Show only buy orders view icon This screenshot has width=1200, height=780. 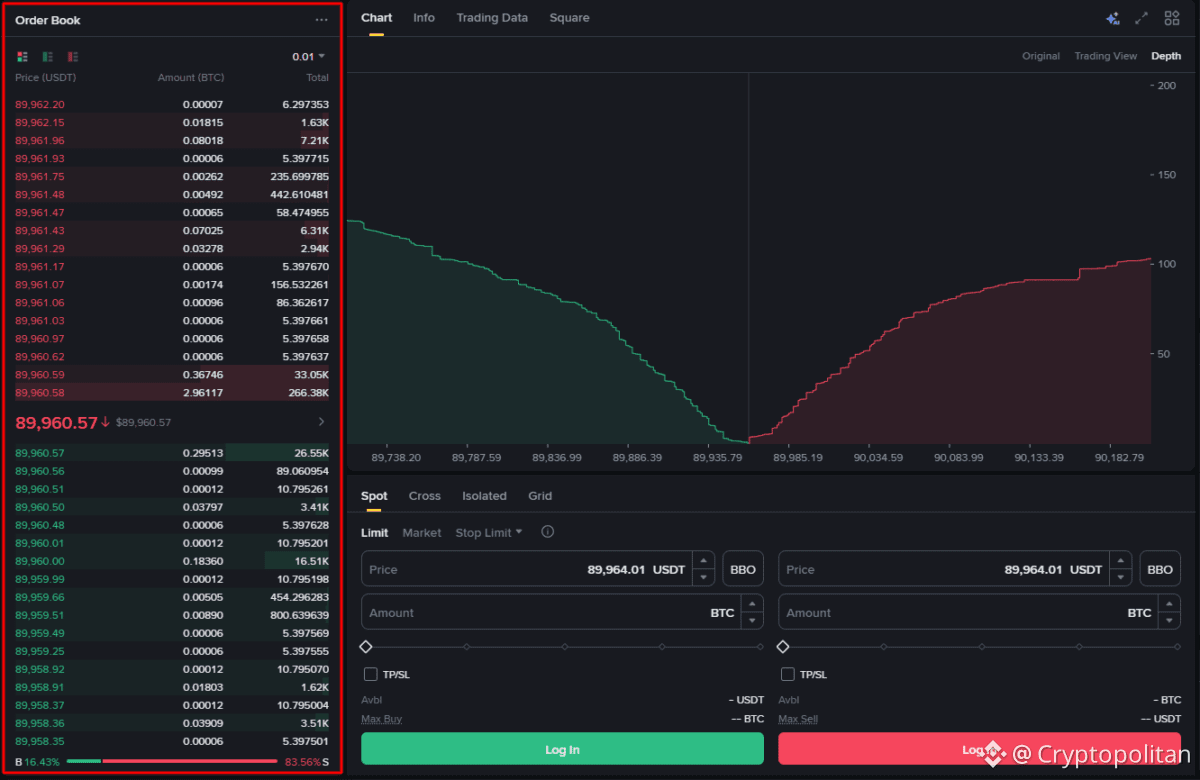pyautogui.click(x=48, y=57)
